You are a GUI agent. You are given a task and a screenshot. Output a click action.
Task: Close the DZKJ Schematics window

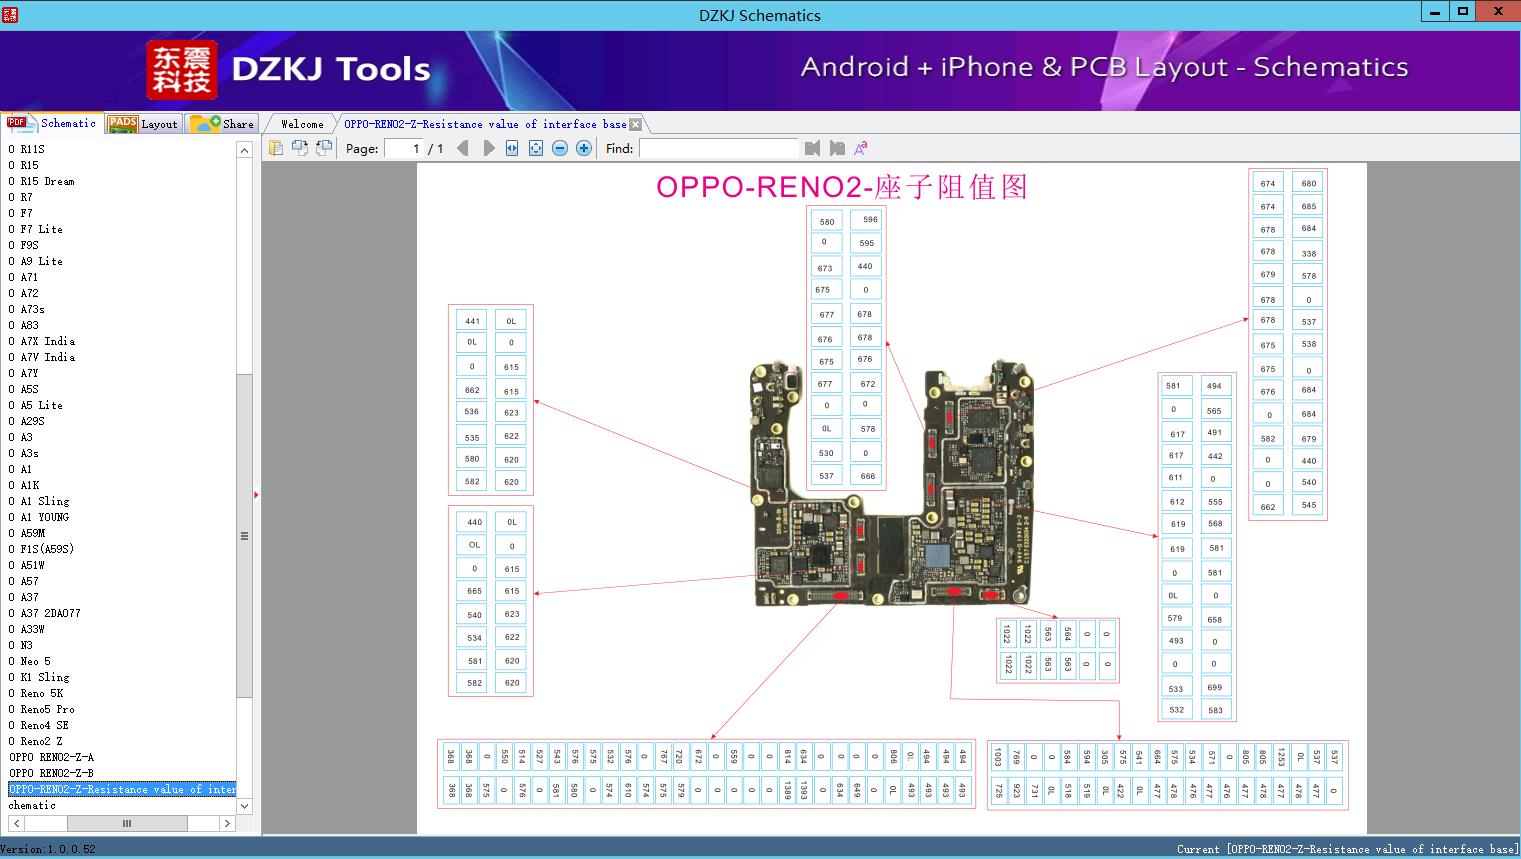[x=1499, y=12]
